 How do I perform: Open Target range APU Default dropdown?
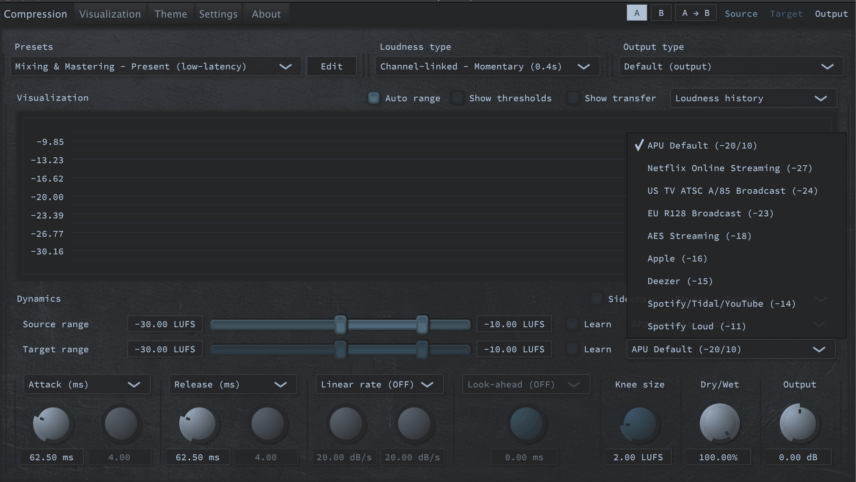click(730, 349)
